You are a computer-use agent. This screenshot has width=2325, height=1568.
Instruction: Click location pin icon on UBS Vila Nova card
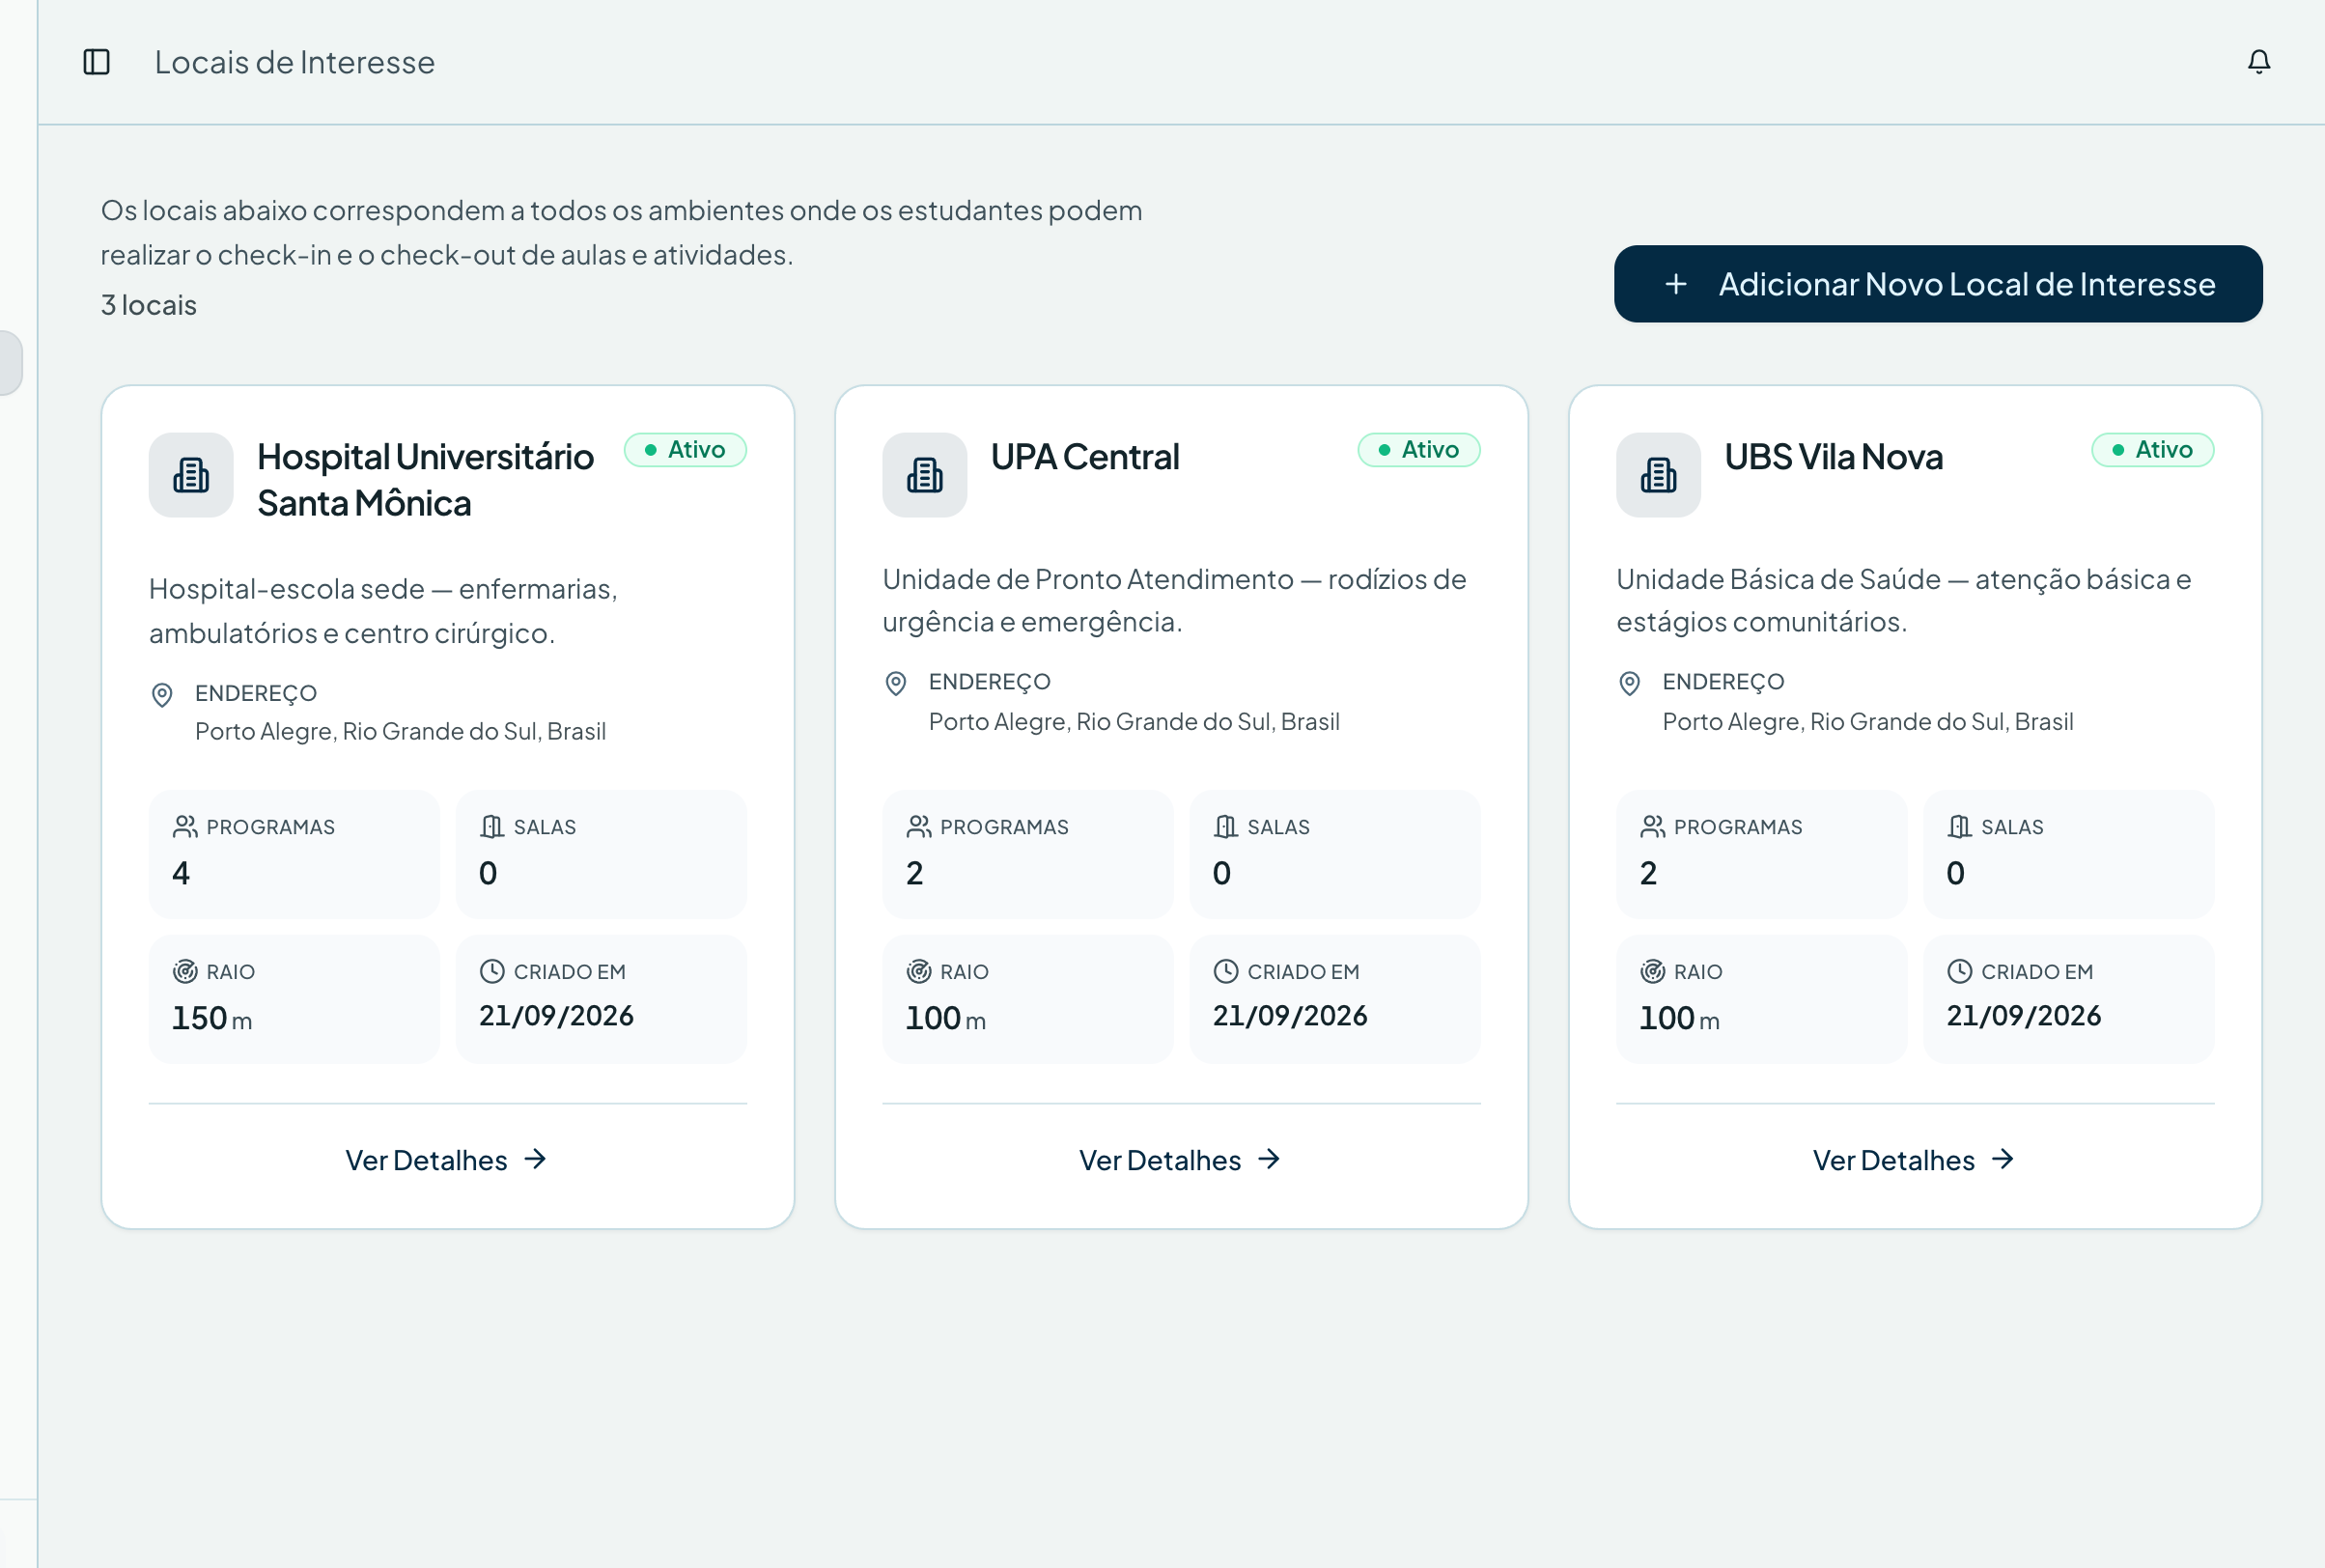pos(1630,683)
